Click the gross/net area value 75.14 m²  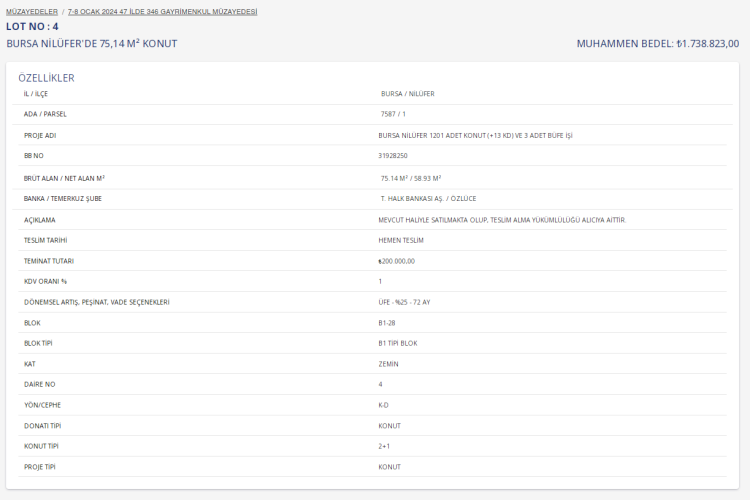pyautogui.click(x=412, y=177)
